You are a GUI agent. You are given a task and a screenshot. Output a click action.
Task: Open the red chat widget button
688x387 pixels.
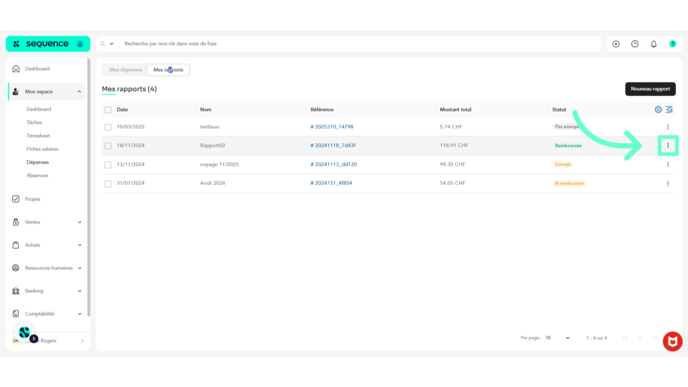[x=672, y=341]
